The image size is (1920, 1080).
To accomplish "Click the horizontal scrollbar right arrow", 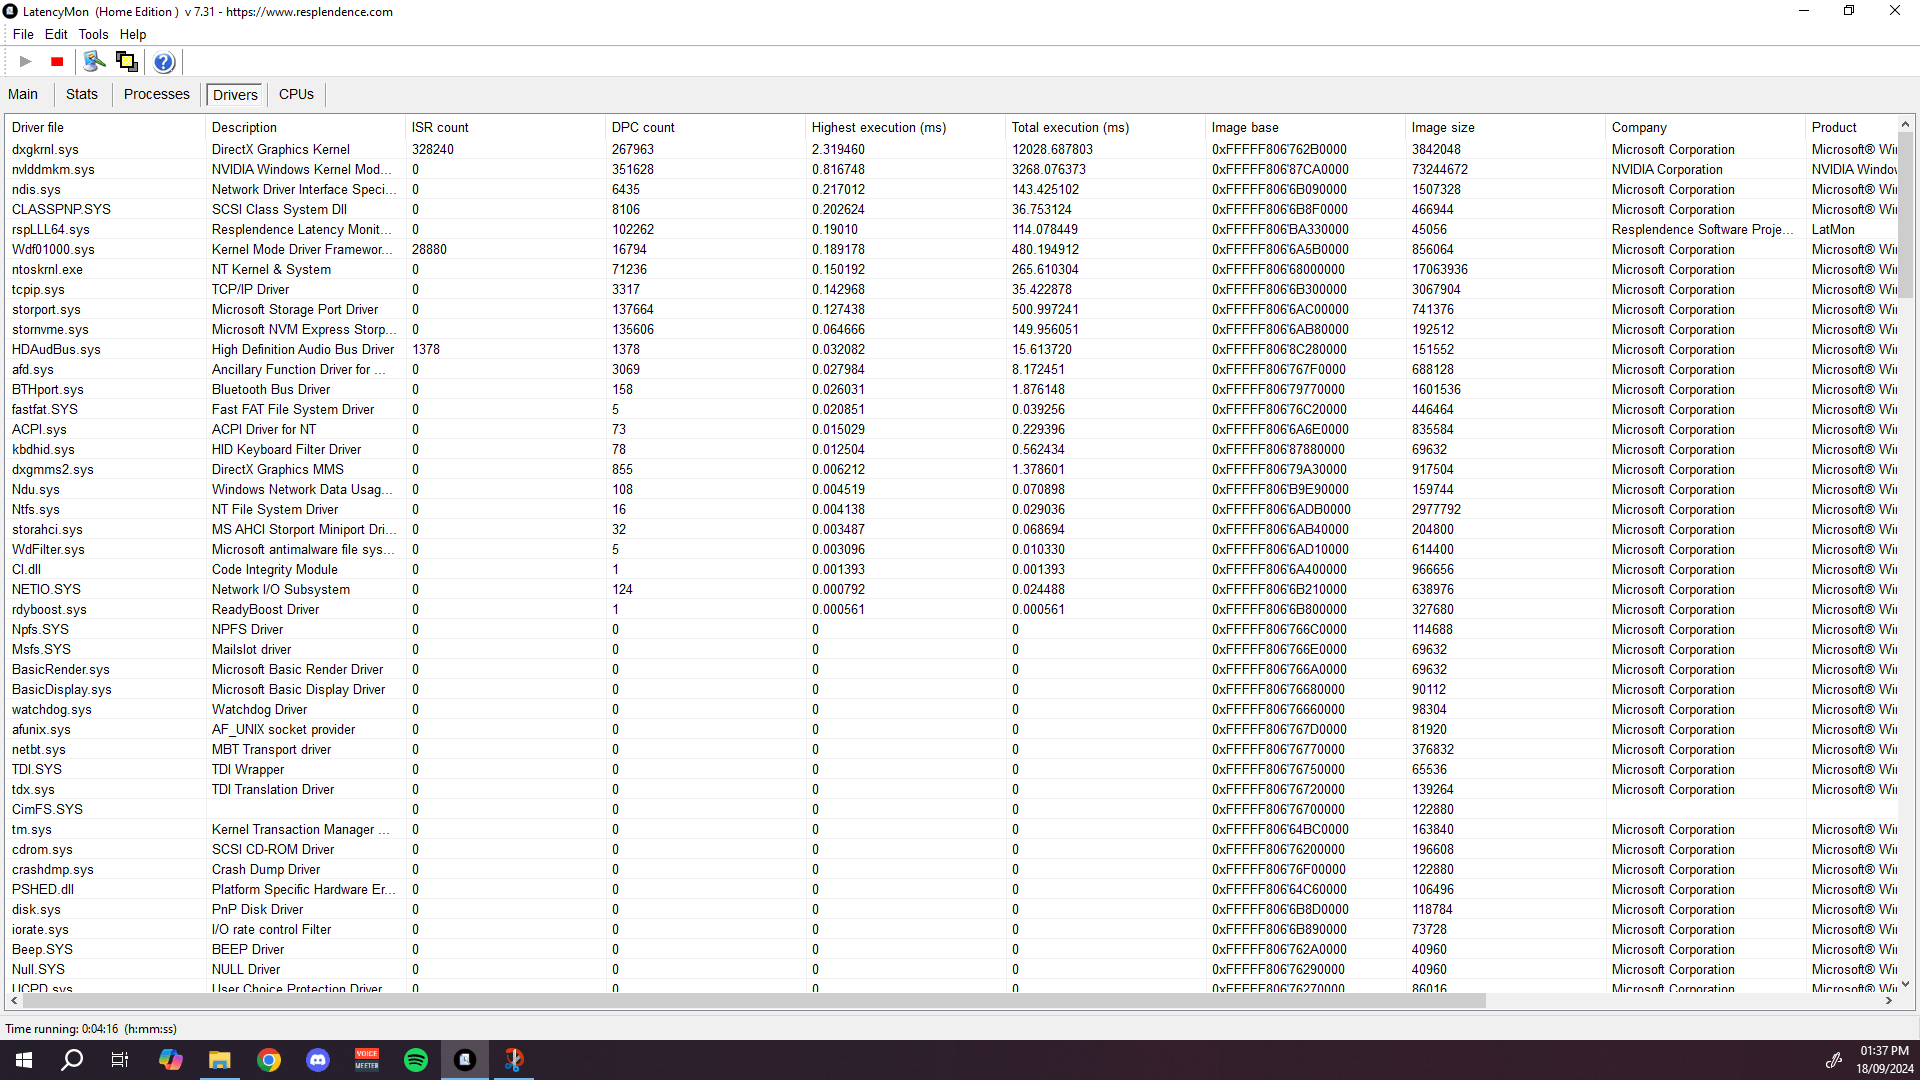I will click(1889, 1000).
